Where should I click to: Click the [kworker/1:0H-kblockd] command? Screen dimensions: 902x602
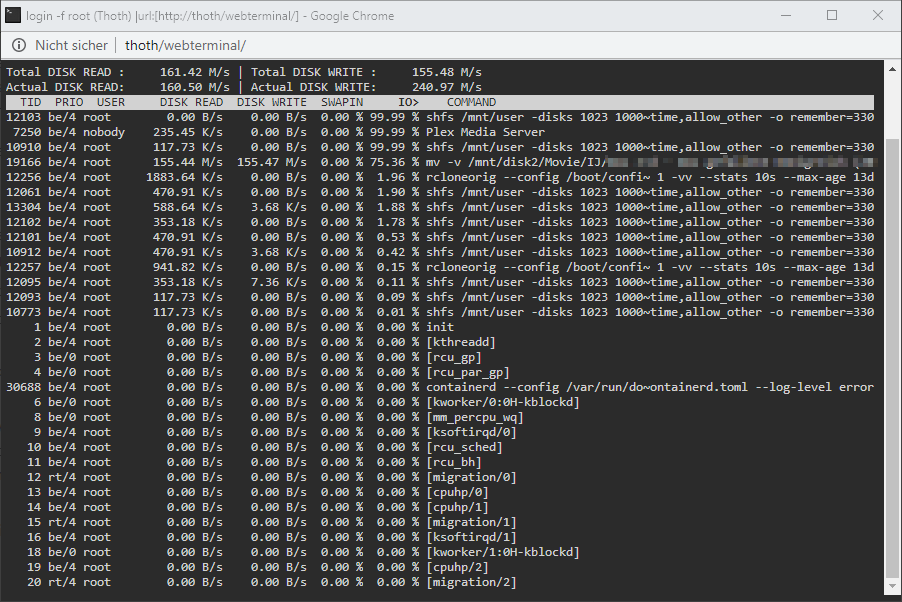[x=503, y=552]
